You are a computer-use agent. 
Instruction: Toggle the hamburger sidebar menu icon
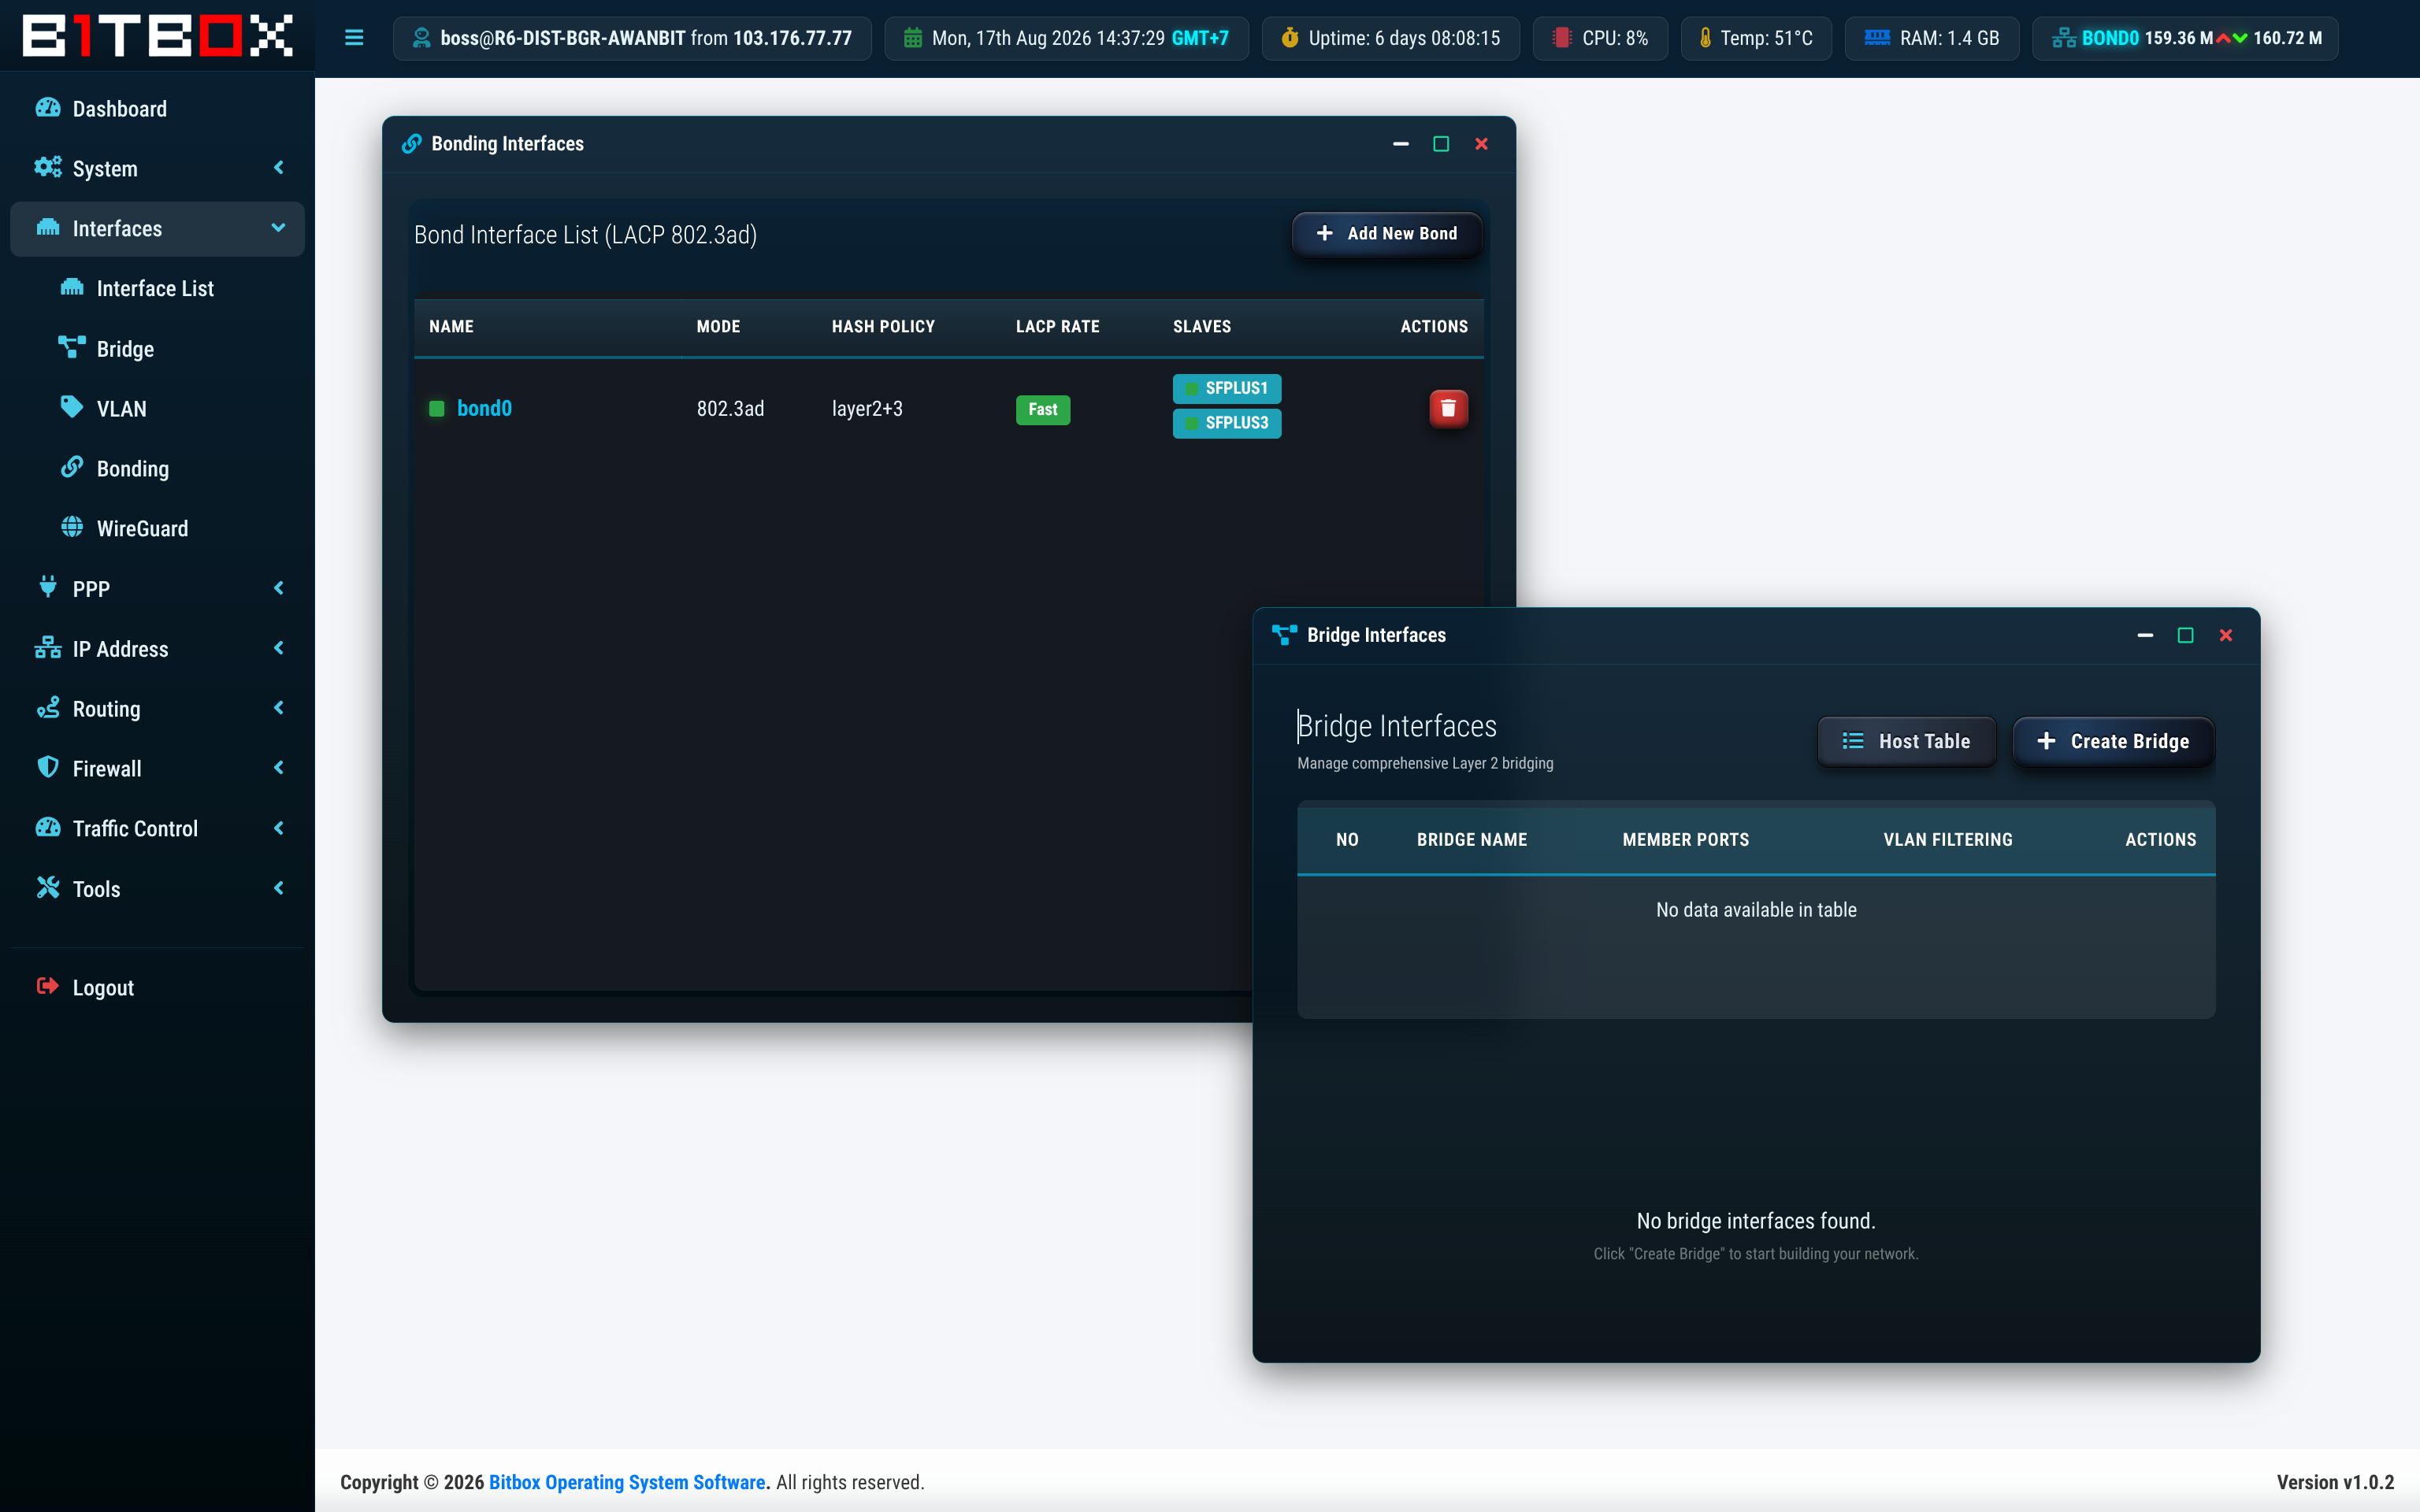(354, 38)
